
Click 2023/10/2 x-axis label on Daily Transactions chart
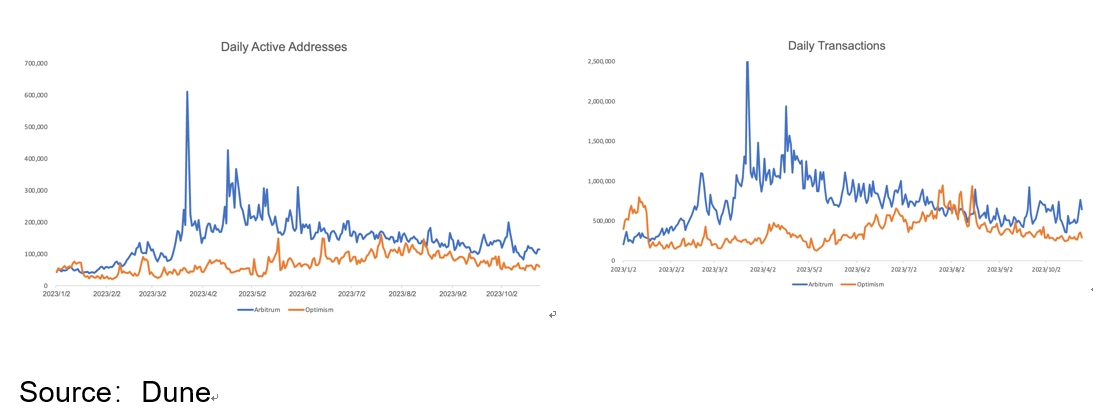coord(1046,269)
